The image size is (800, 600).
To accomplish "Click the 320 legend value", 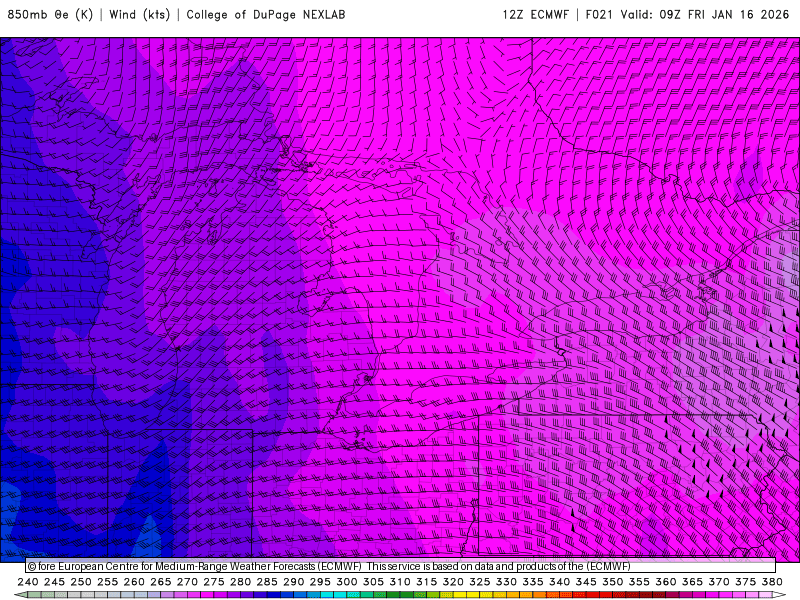I will [x=453, y=582].
